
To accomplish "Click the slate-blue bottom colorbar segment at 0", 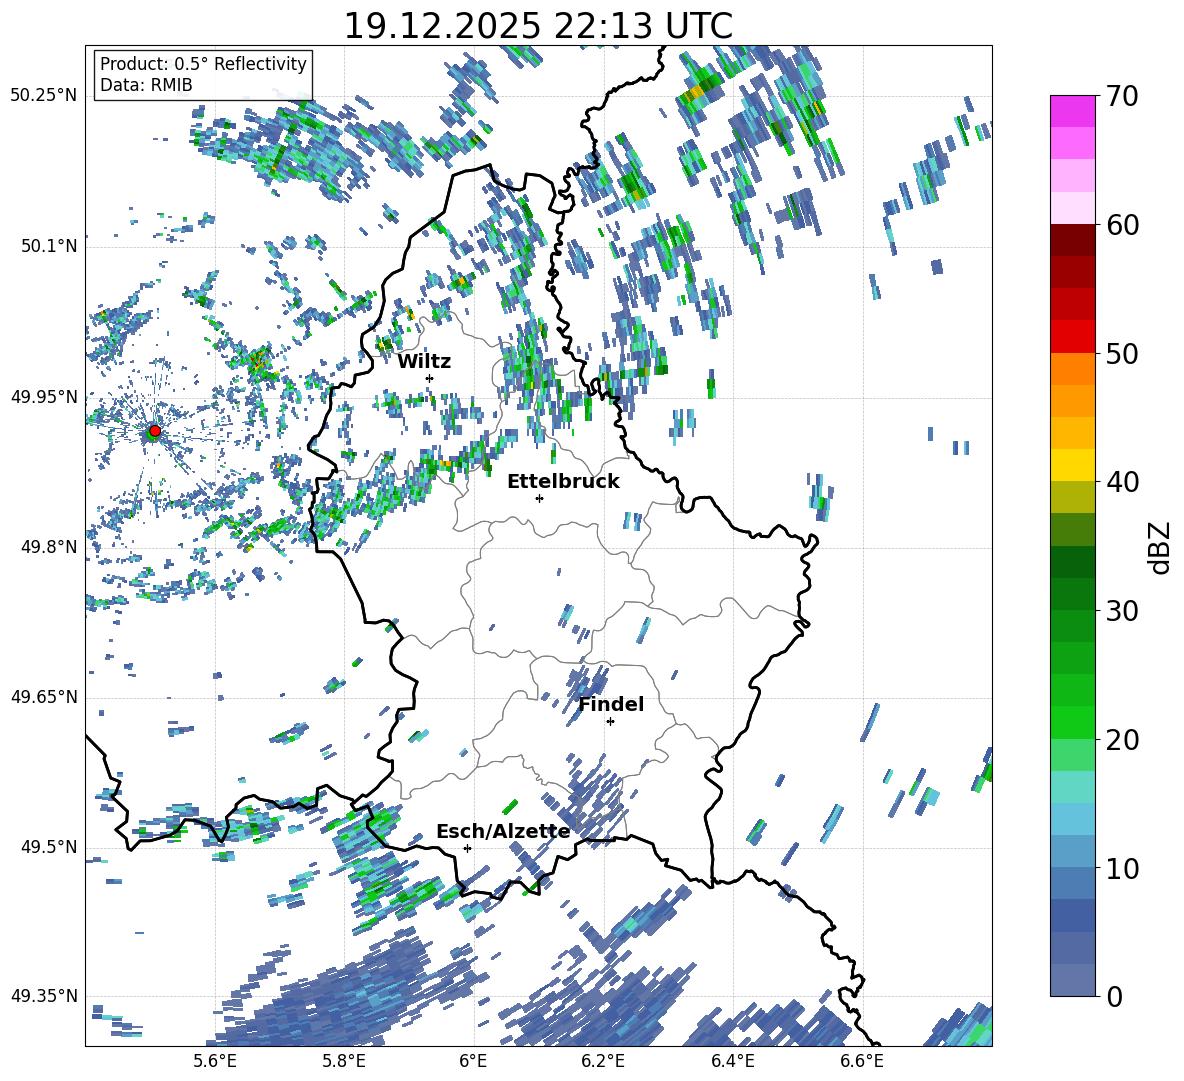I will click(1072, 980).
